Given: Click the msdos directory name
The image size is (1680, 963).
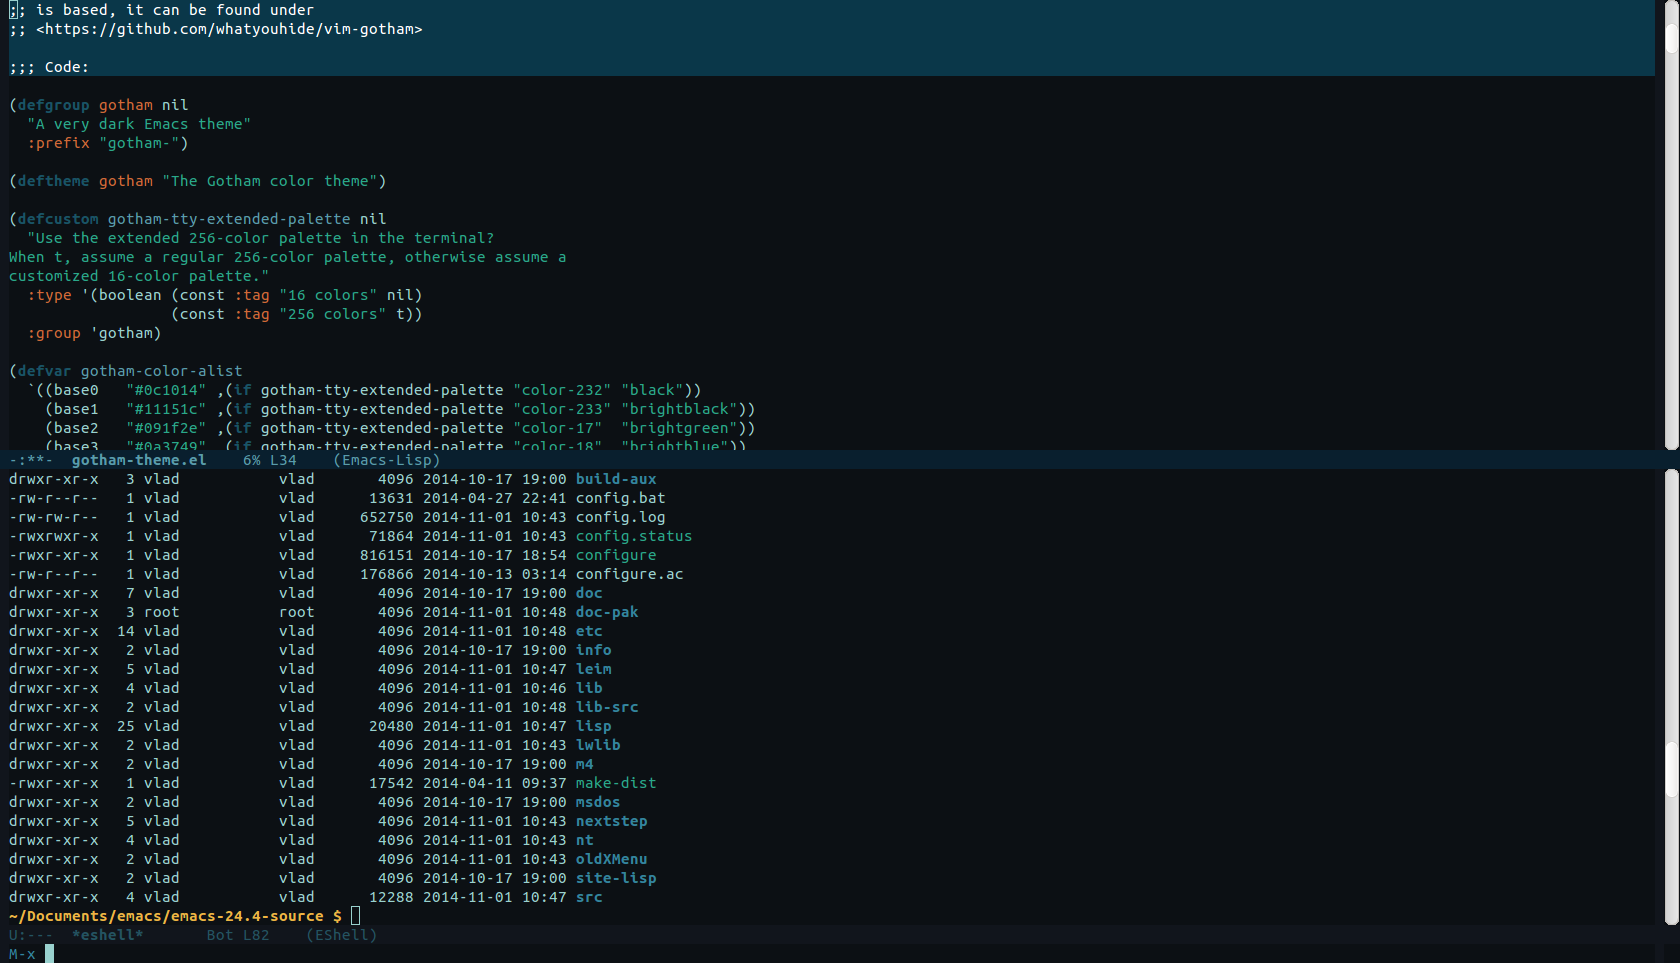Looking at the screenshot, I should [x=598, y=802].
